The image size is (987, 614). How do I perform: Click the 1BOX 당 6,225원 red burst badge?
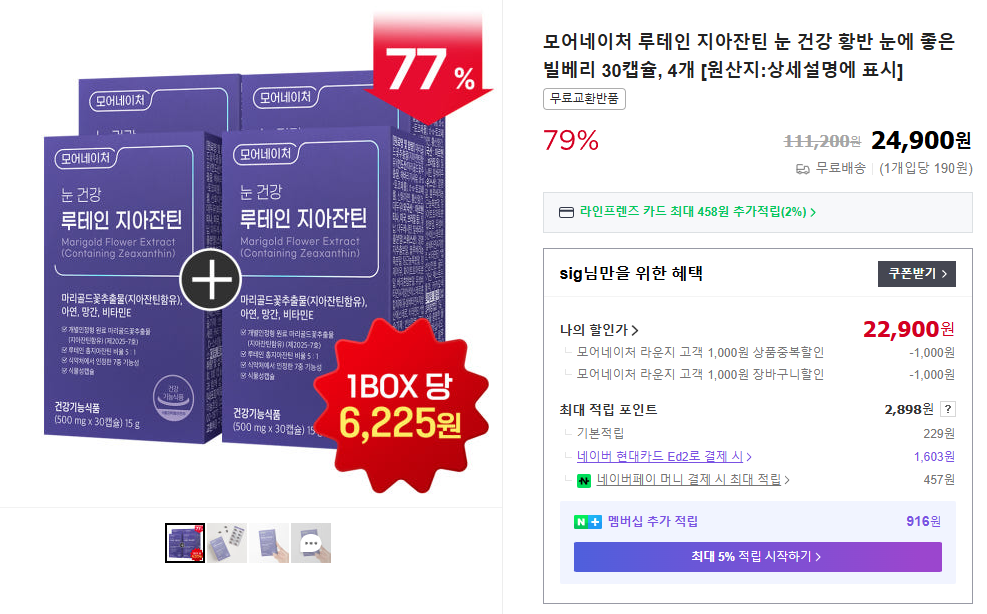pos(402,406)
